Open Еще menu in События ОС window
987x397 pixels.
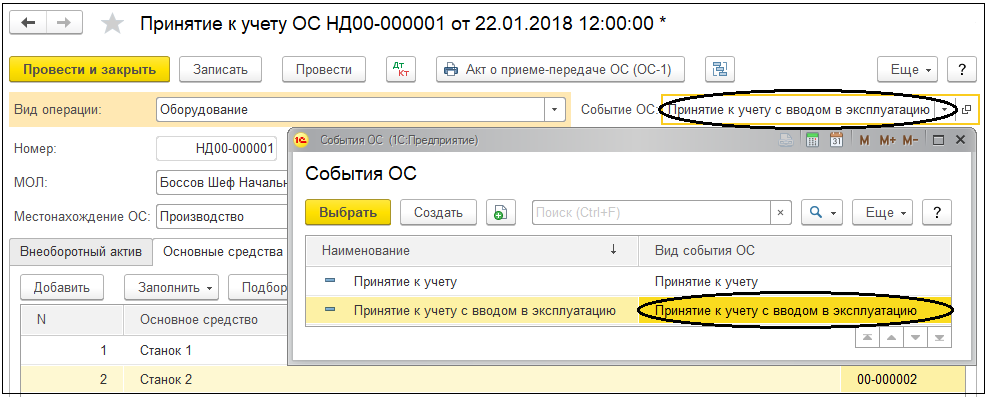[x=883, y=213]
